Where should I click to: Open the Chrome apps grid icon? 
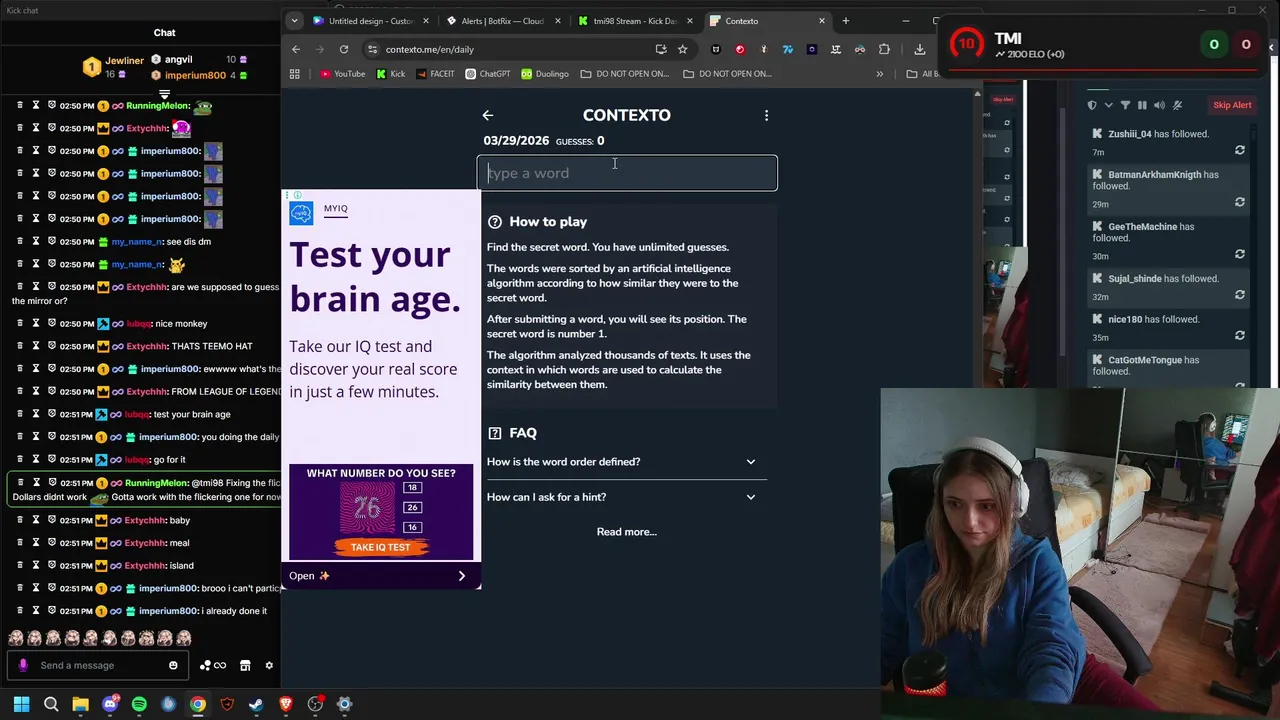tap(294, 74)
